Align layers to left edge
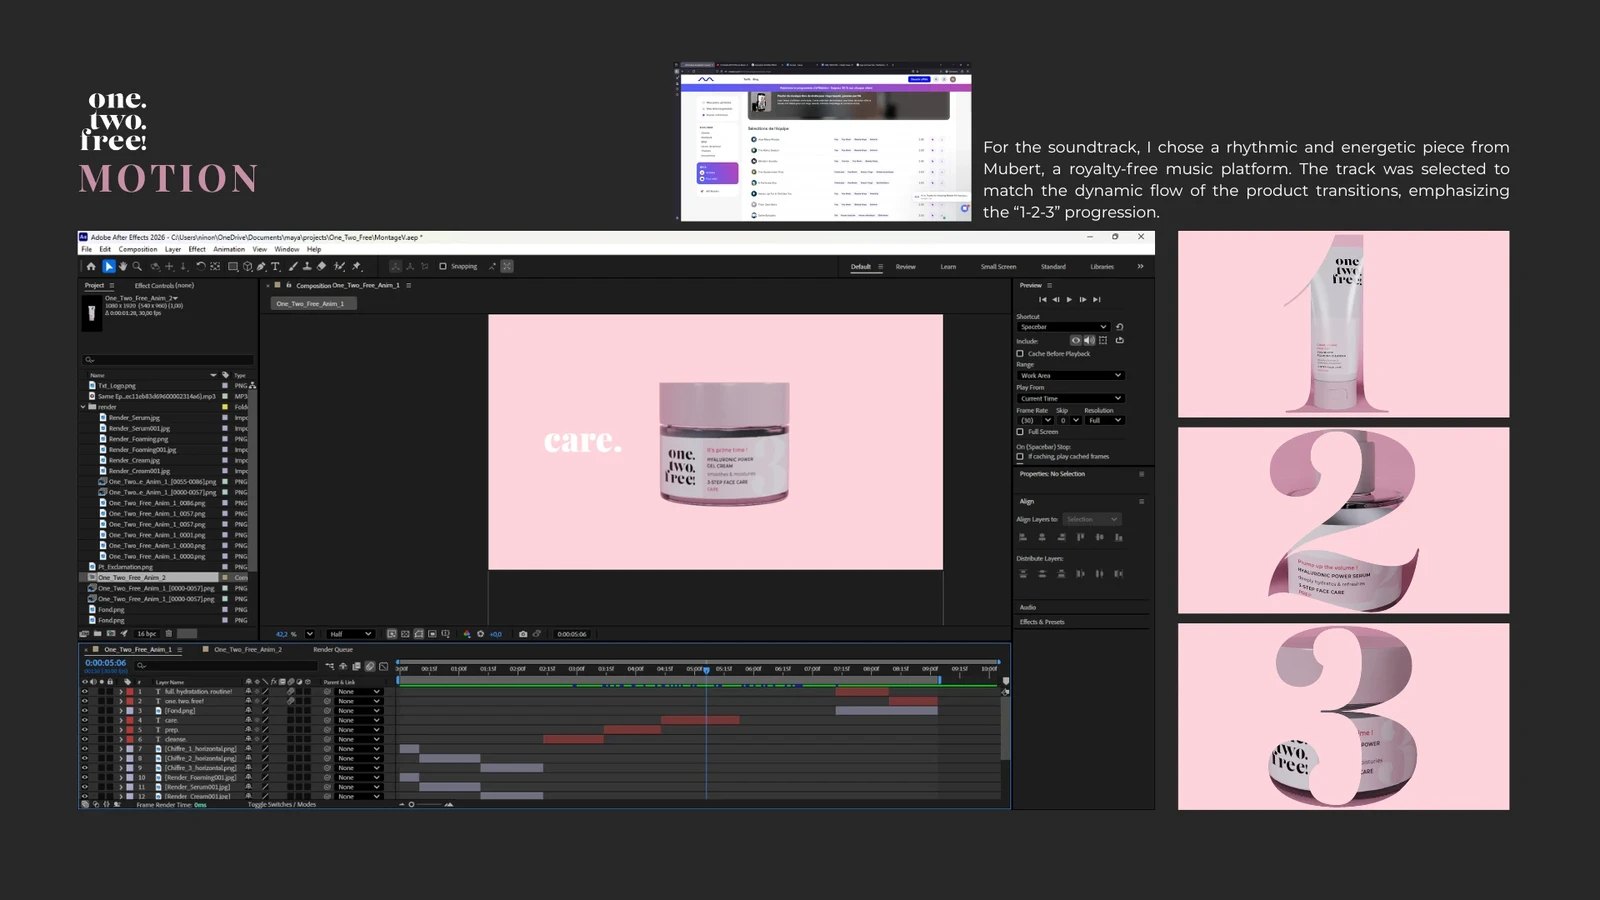 [1023, 537]
